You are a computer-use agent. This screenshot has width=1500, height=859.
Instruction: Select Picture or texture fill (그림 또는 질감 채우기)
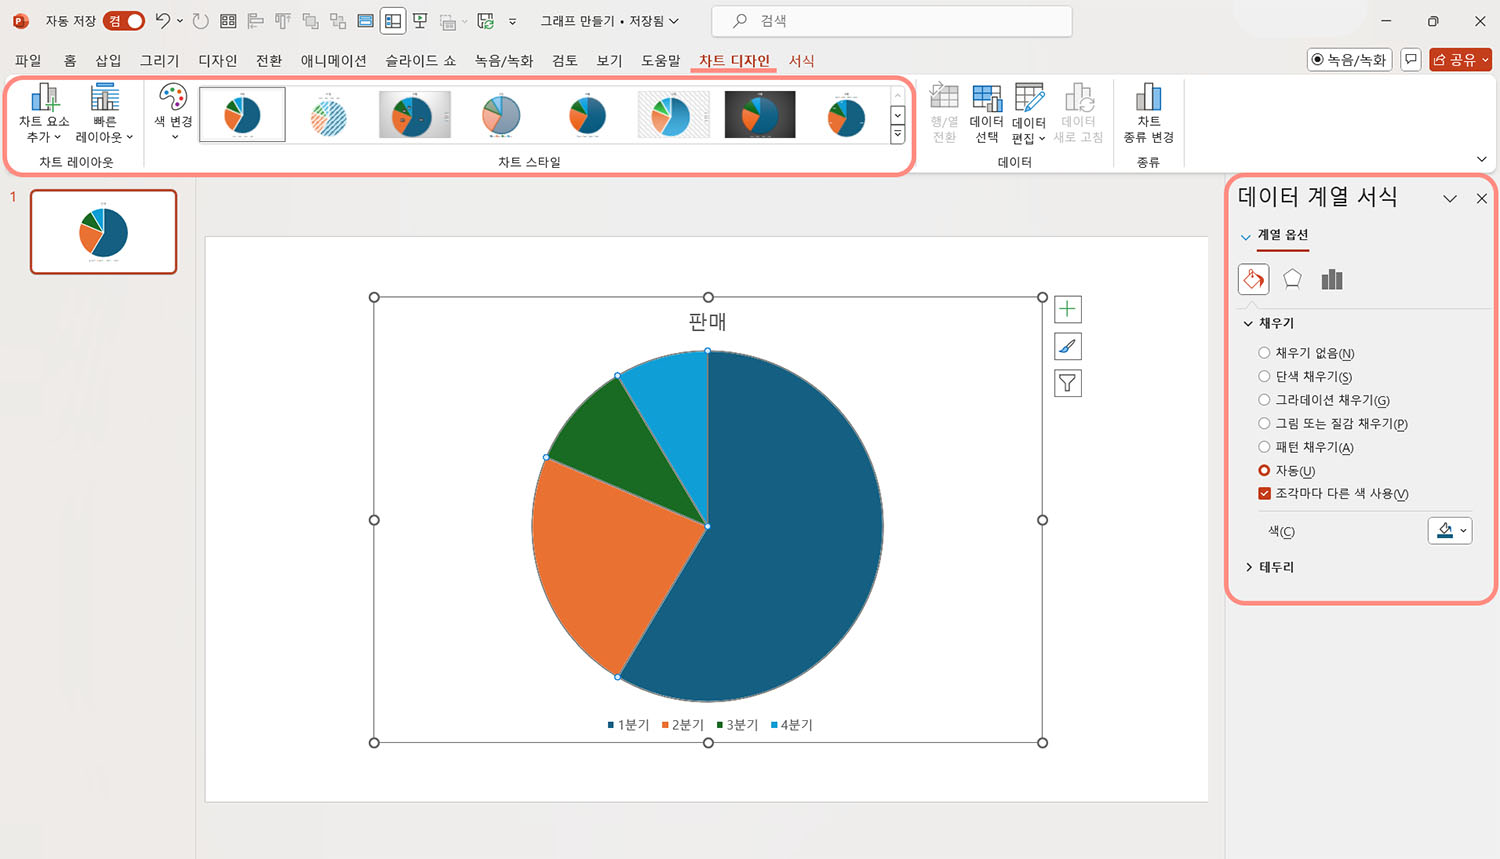tap(1264, 423)
